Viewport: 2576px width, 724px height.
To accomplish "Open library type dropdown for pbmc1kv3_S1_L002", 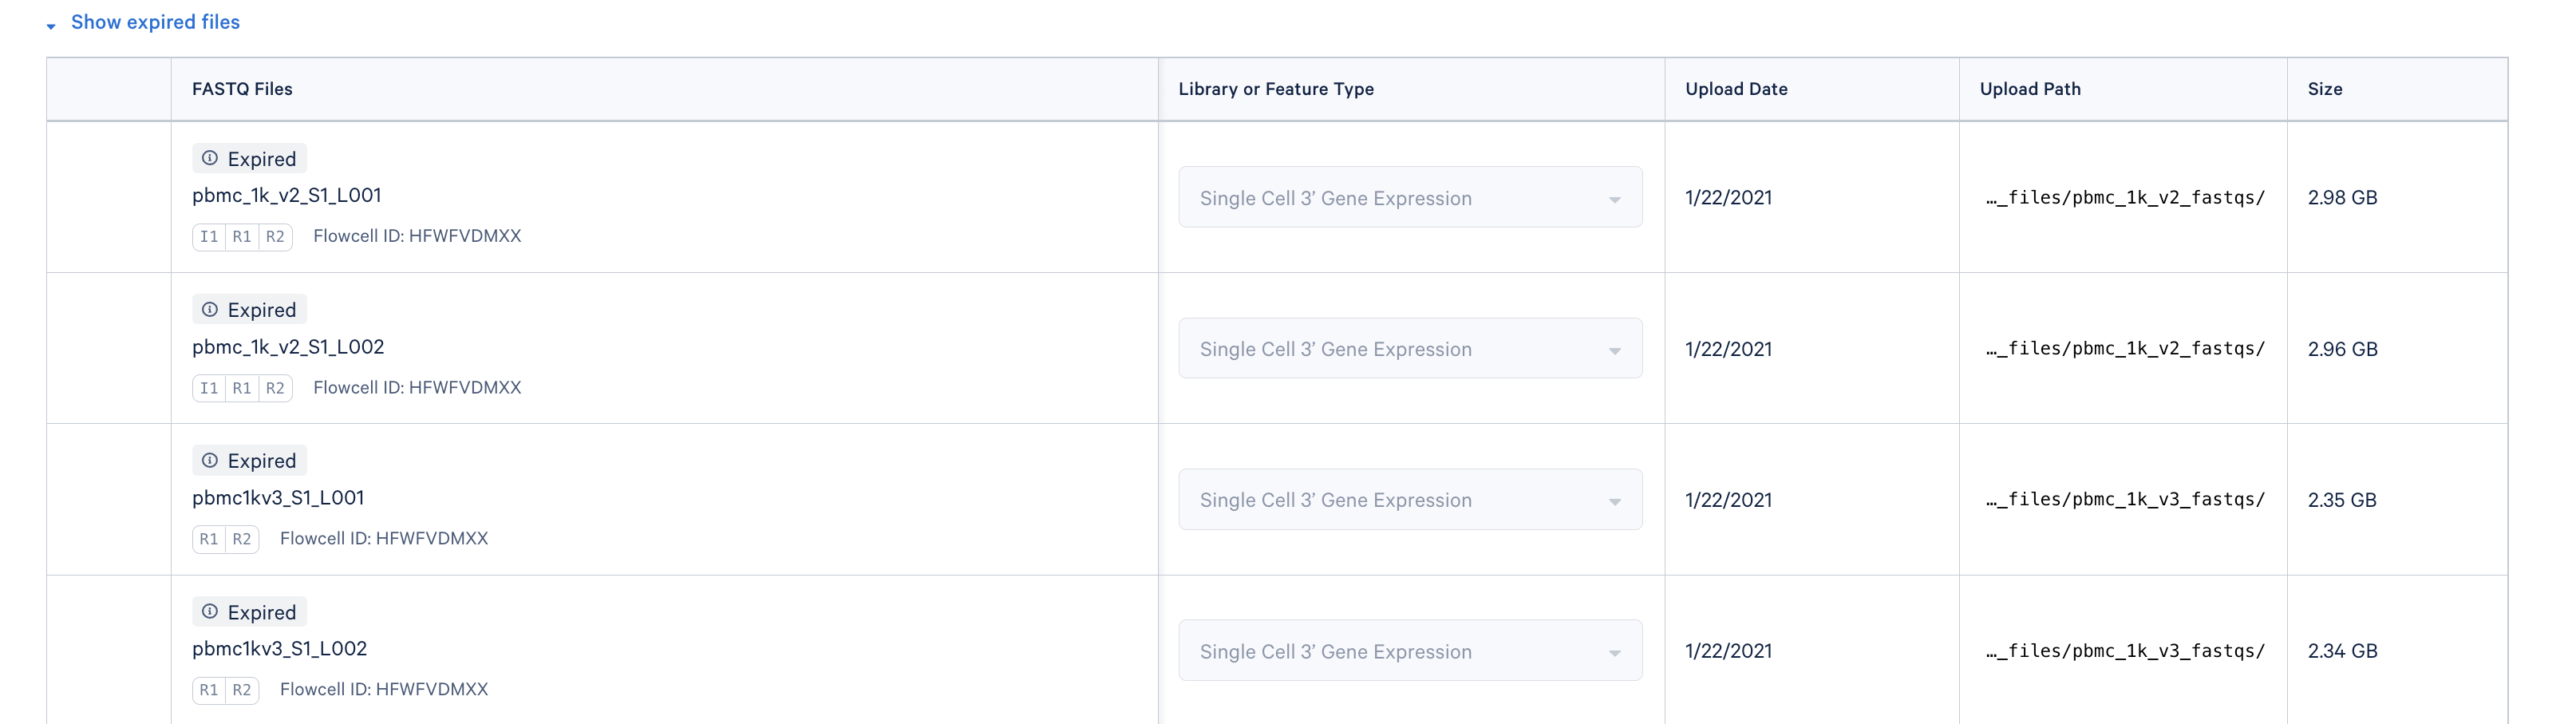I will (1410, 650).
